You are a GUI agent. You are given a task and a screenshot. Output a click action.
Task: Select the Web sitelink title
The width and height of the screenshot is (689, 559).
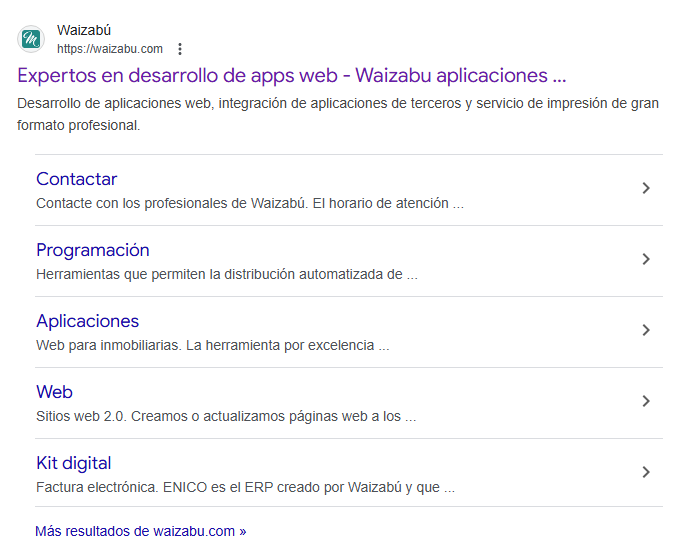pyautogui.click(x=54, y=392)
